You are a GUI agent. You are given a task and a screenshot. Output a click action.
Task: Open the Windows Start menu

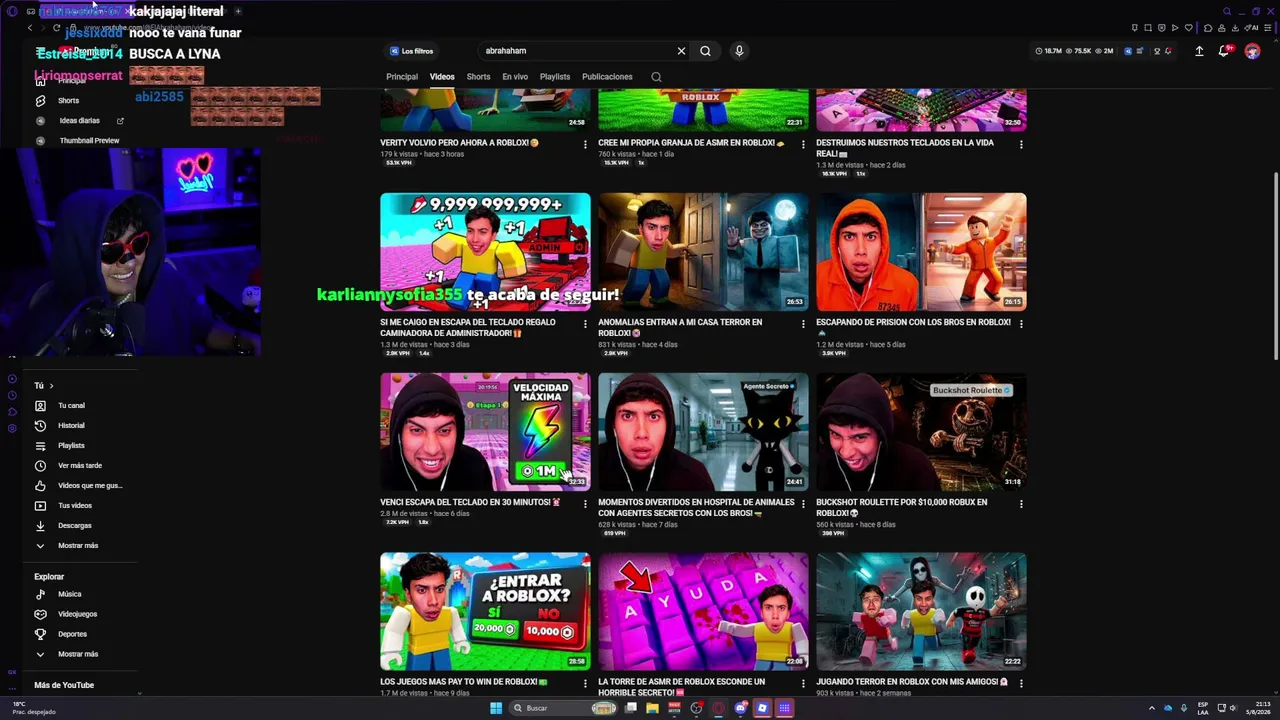496,708
